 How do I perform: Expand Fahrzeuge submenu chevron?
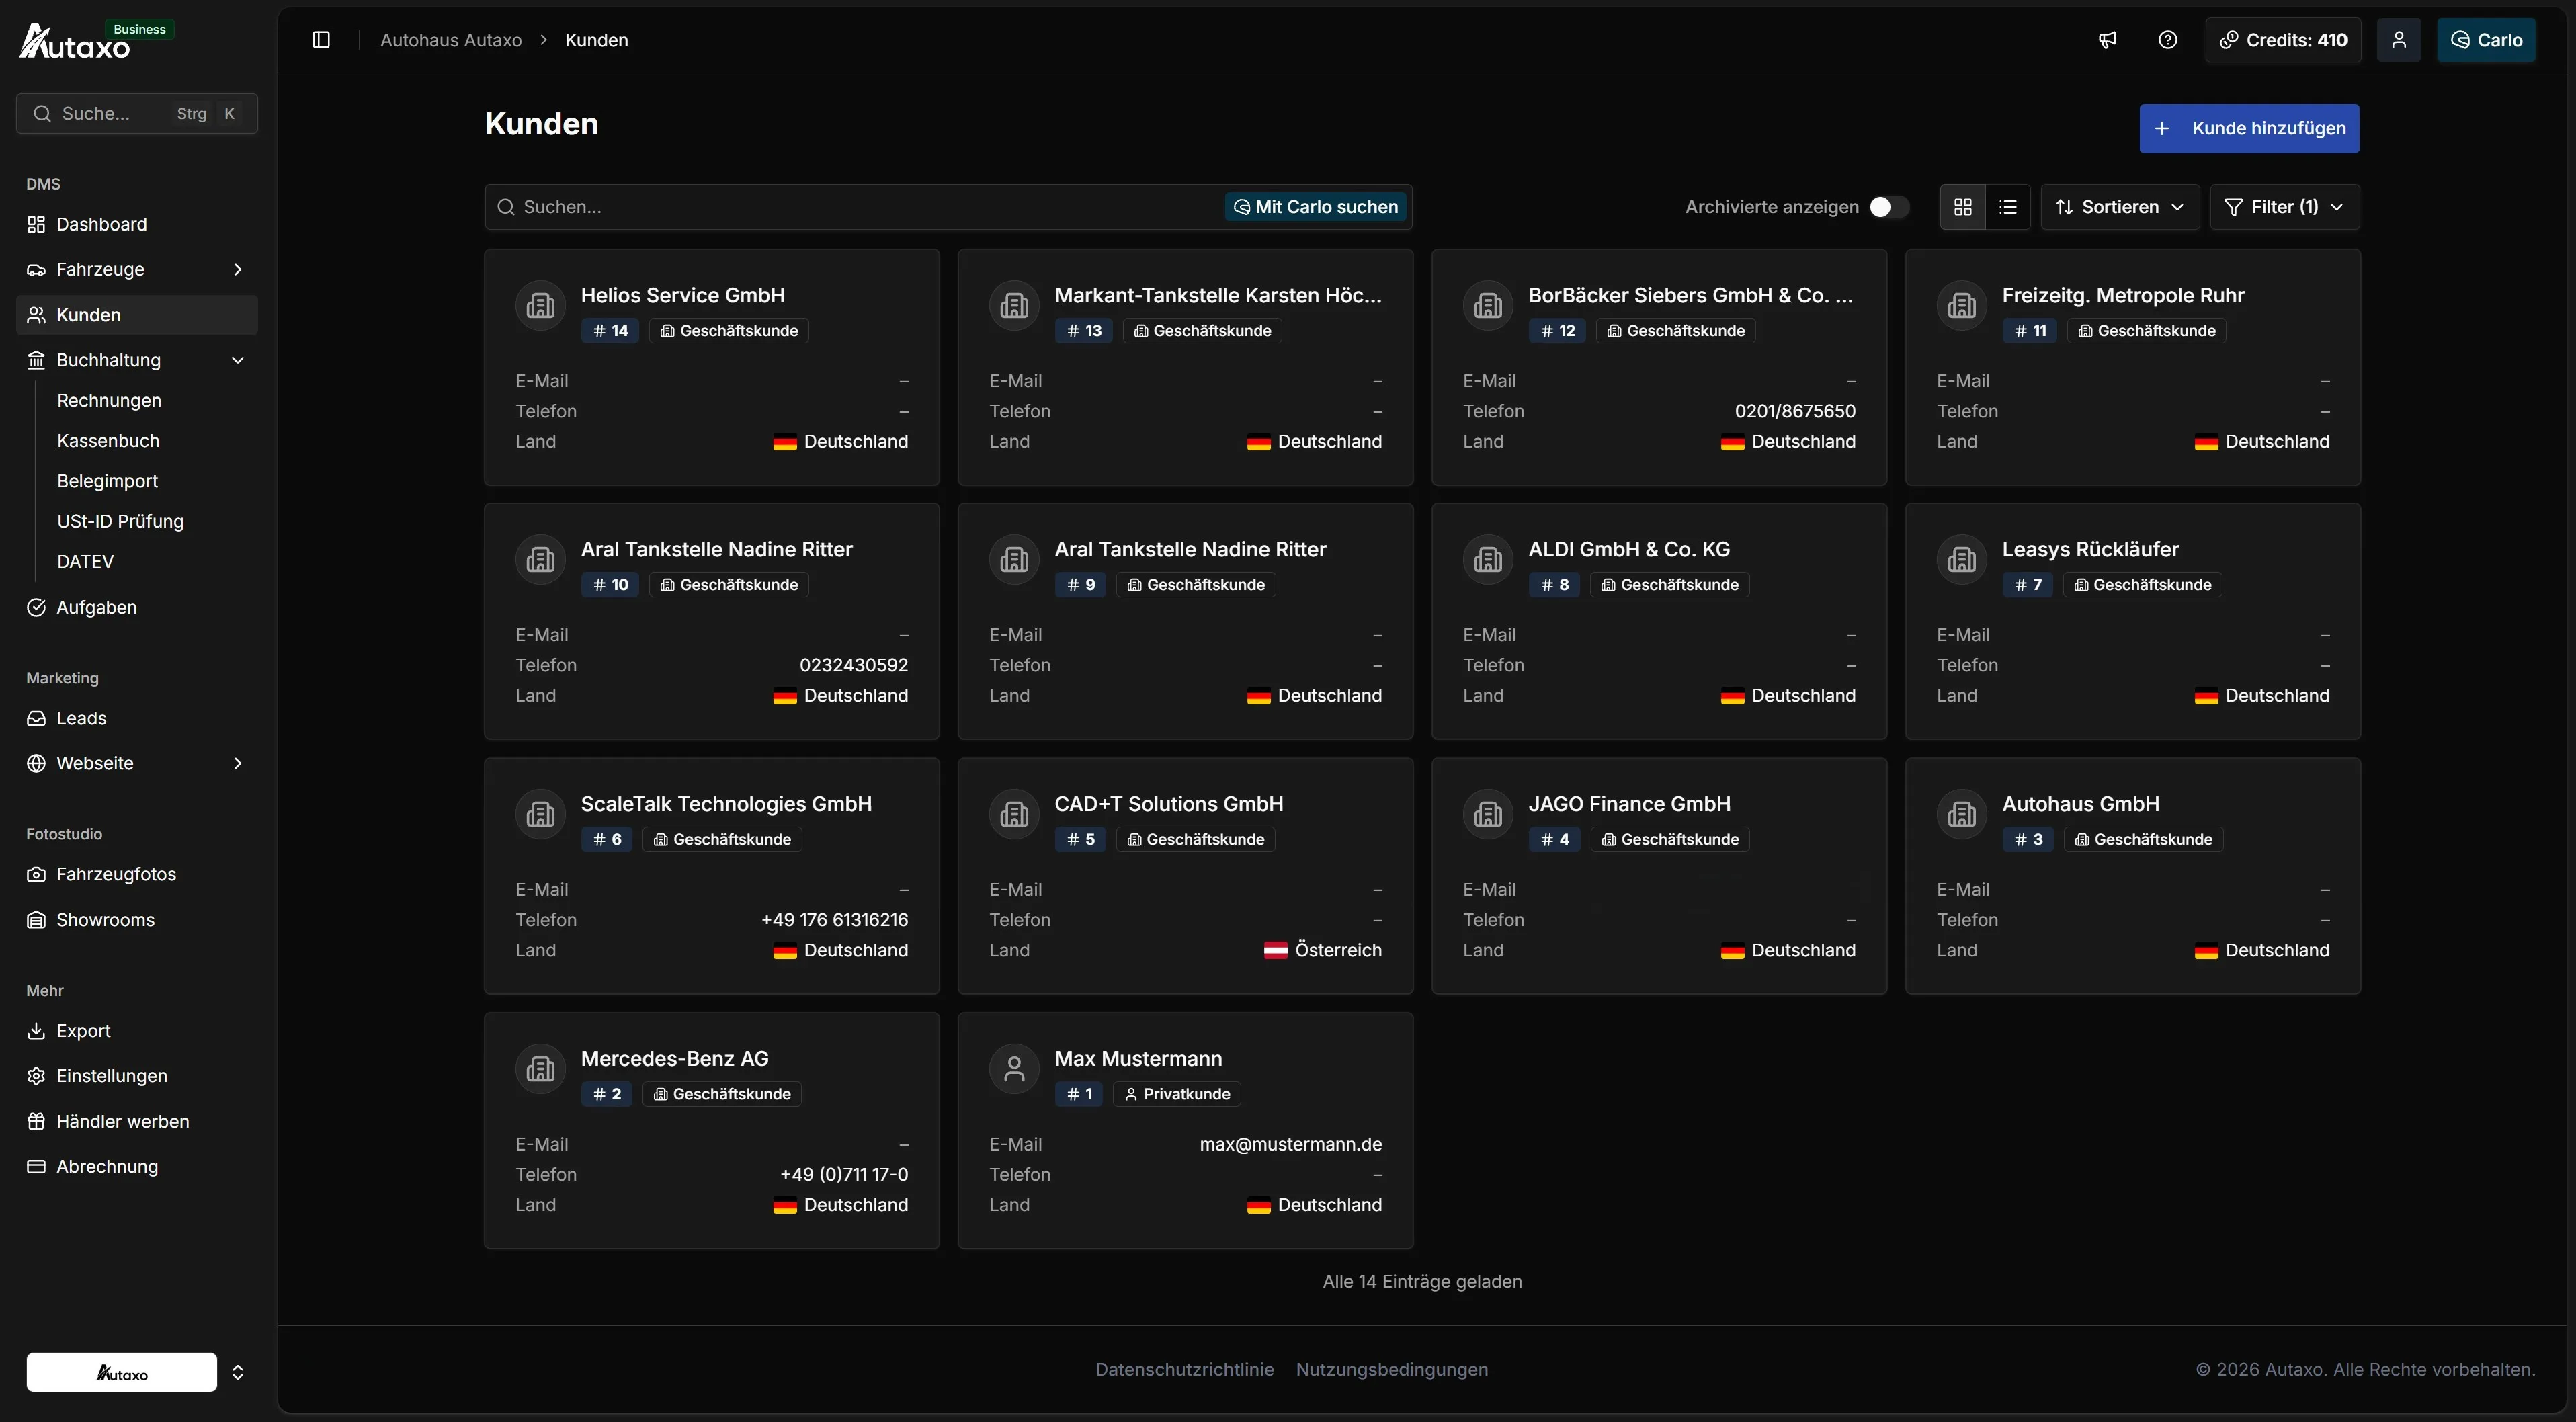pos(237,269)
